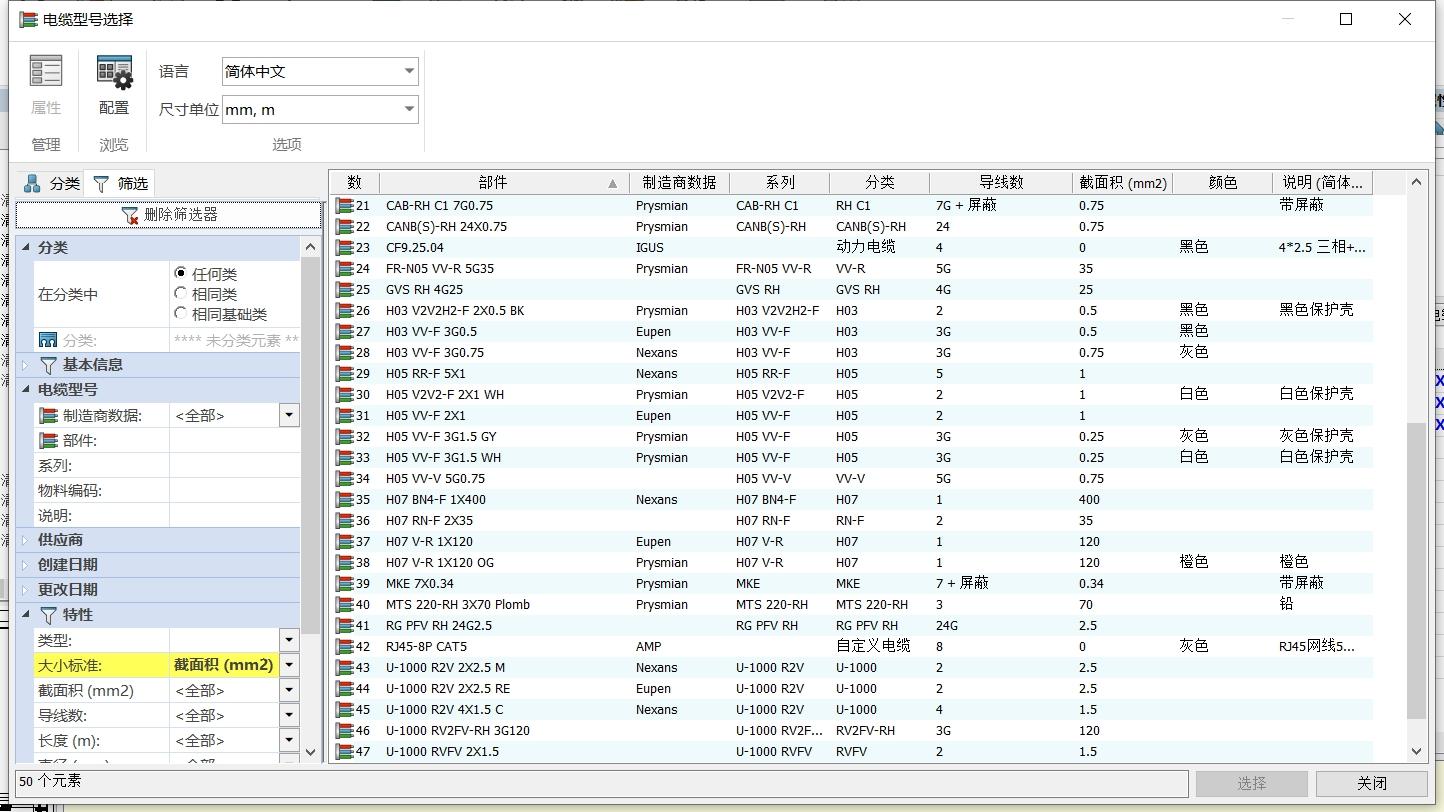This screenshot has width=1444, height=812.
Task: Select the 相同类 radio option
Action: tap(181, 294)
